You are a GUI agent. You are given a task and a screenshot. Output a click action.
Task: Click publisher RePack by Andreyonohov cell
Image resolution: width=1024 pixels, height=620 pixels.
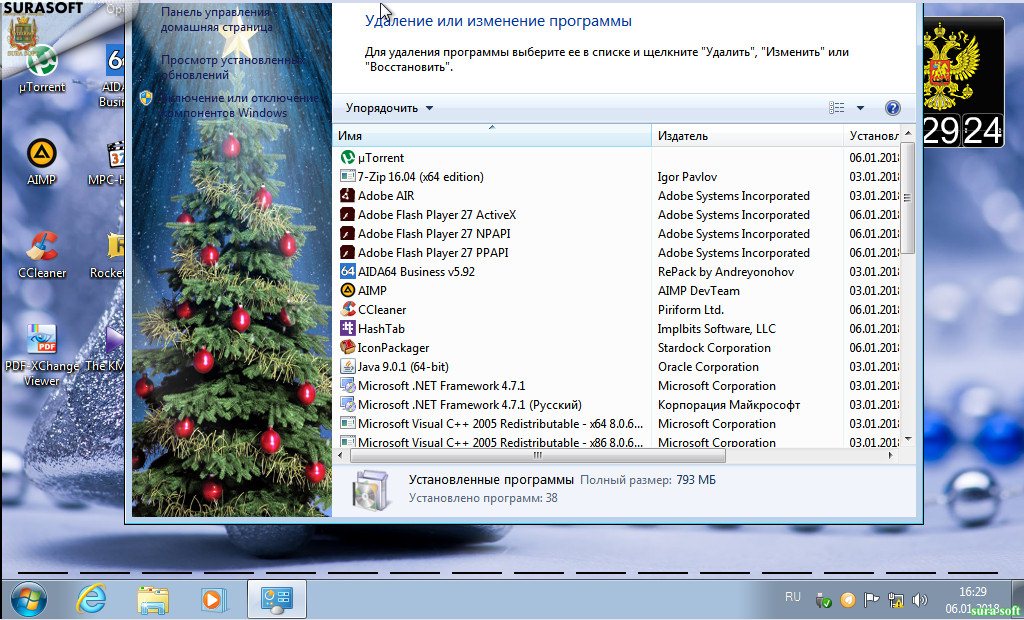pyautogui.click(x=726, y=271)
